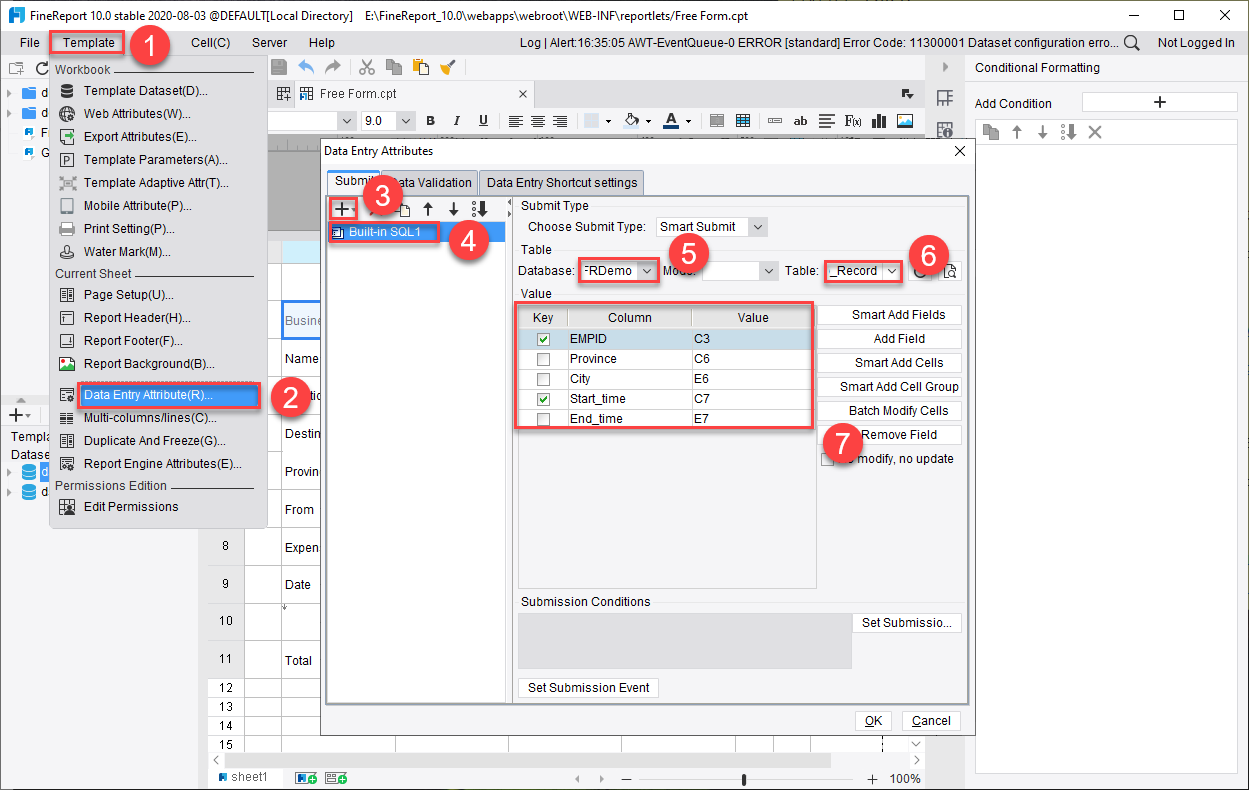1249x790 pixels.
Task: Click the Paste clipboard icon
Action: [x=421, y=67]
